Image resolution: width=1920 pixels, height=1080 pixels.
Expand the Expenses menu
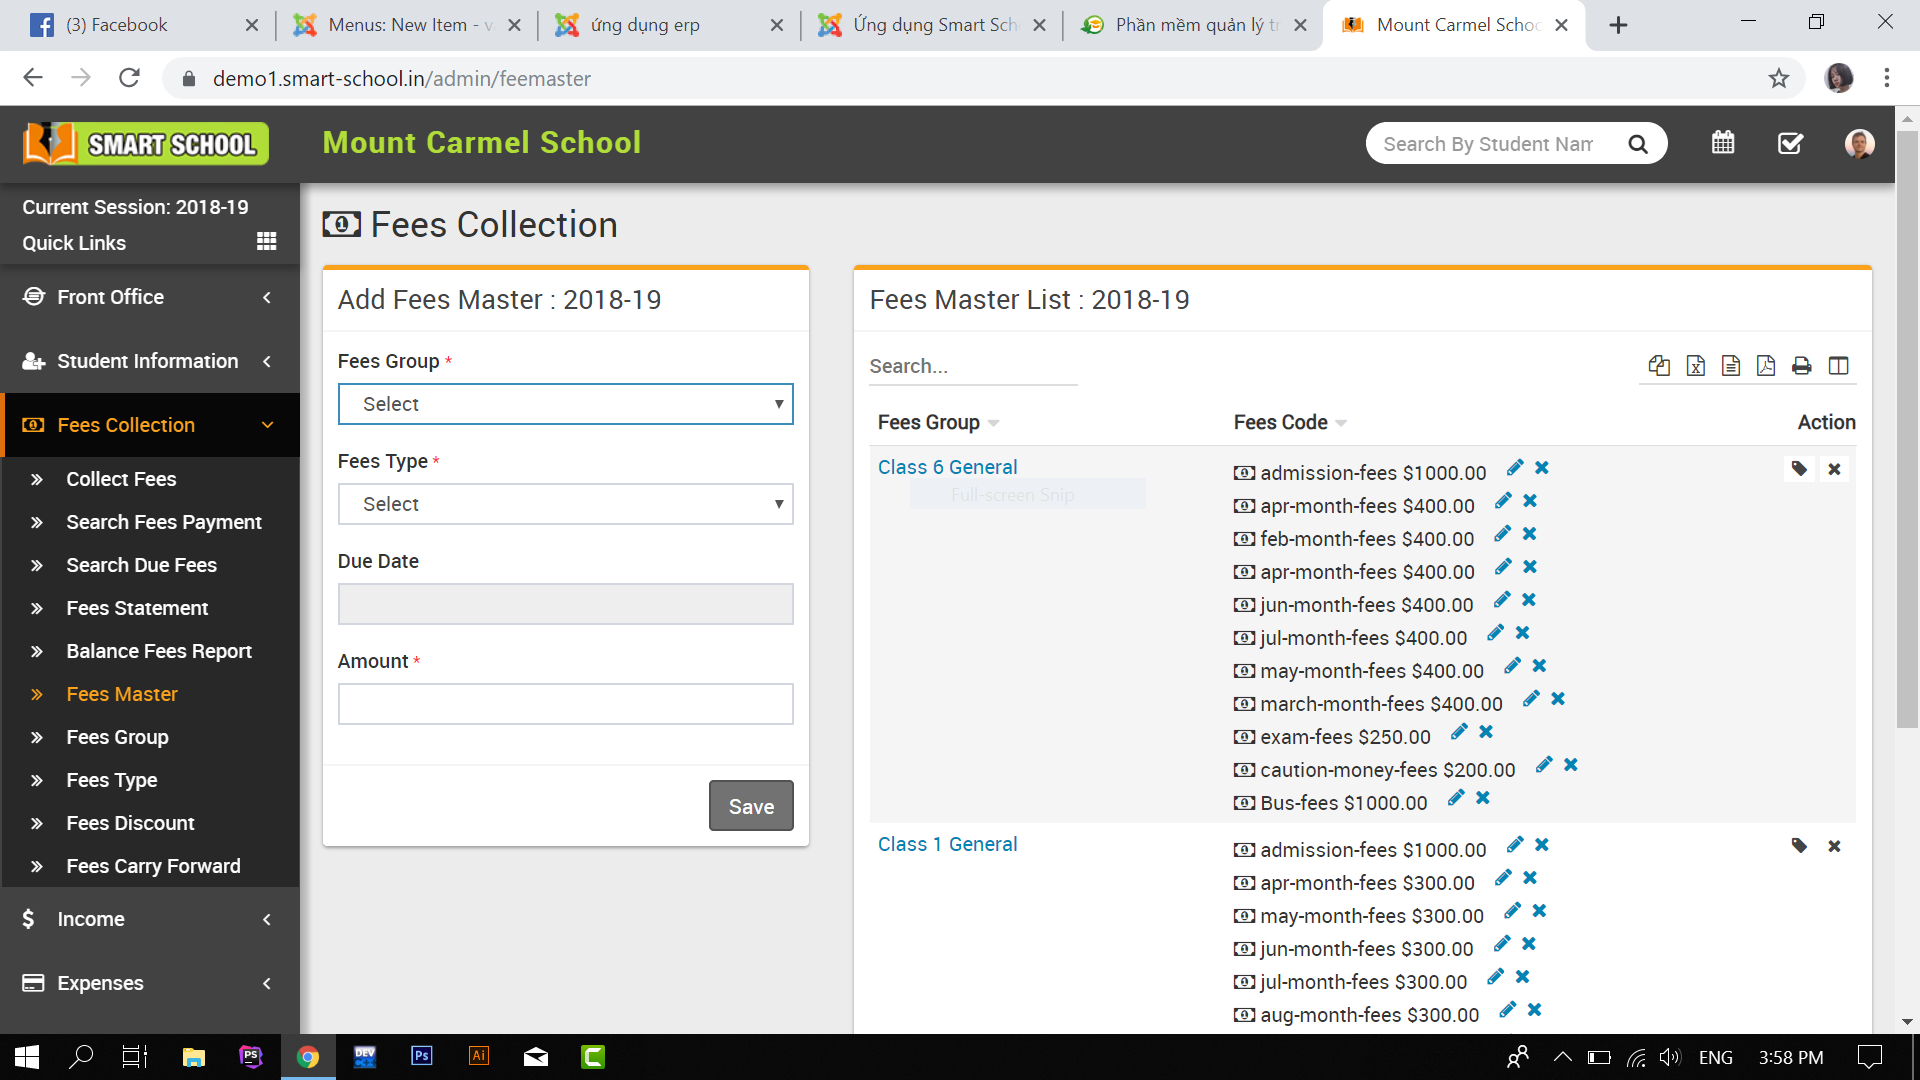[x=150, y=983]
